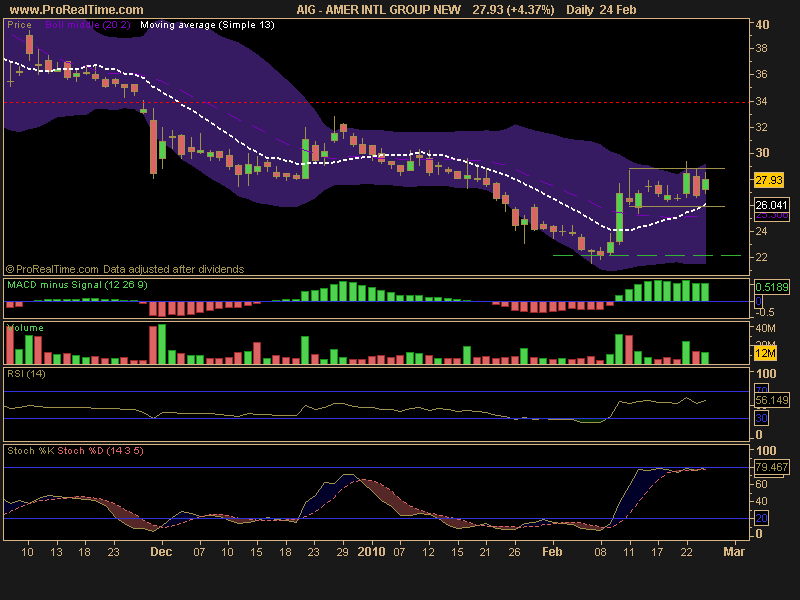Click the MACD minus Signal (12 26 9) label
Image resolution: width=800 pixels, height=600 pixels.
(x=77, y=285)
